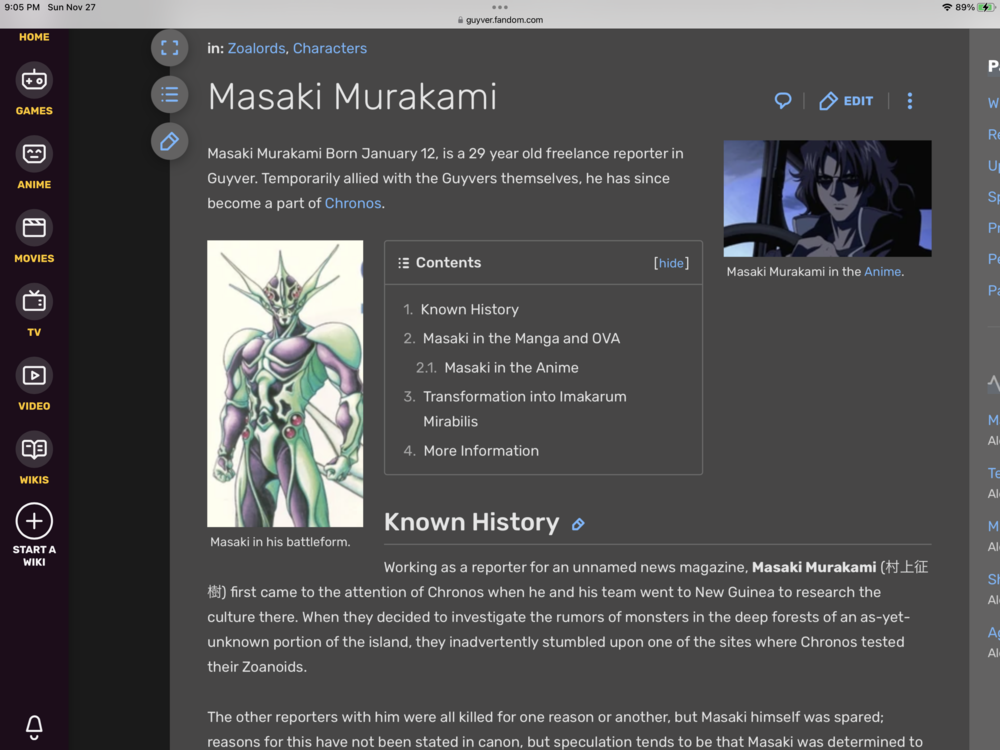Click the Masaki Murakami page title
Screen dimensions: 1000x750
pyautogui.click(x=352, y=97)
